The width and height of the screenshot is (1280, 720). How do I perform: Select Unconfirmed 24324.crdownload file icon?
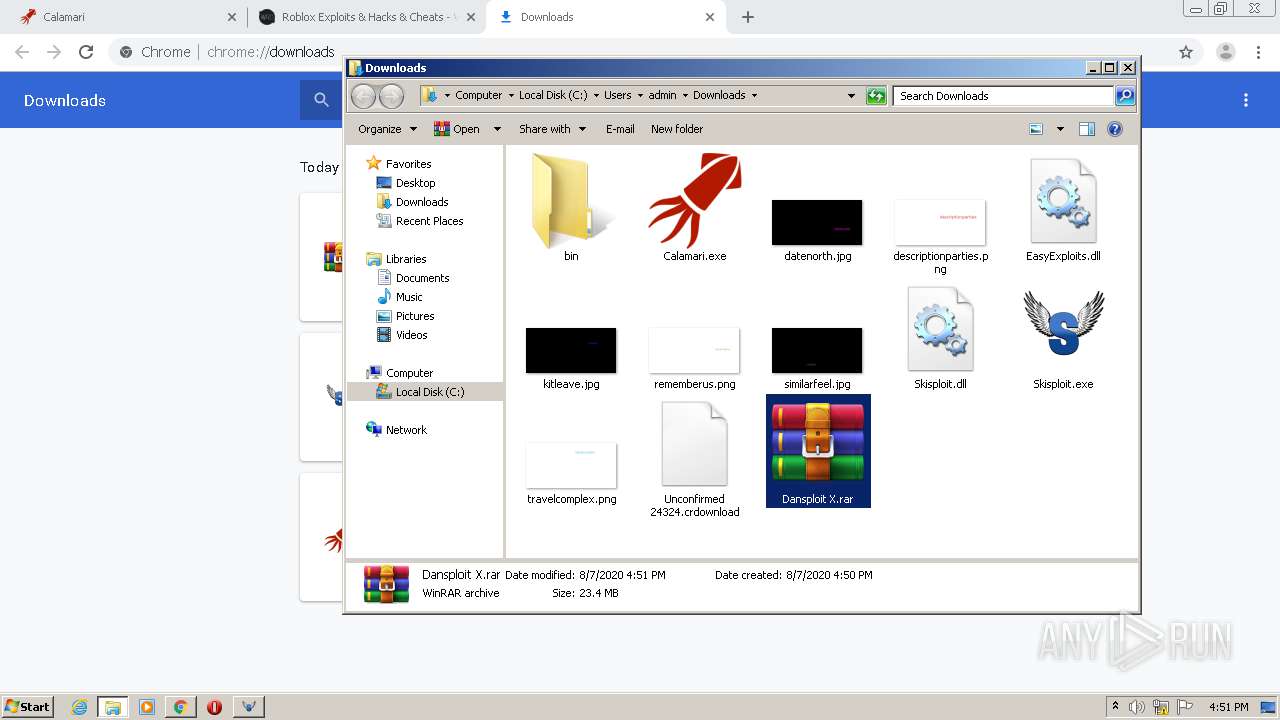694,444
